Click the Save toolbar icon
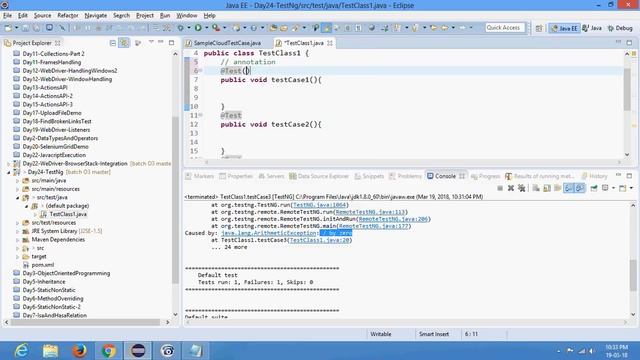Image resolution: width=640 pixels, height=360 pixels. (x=25, y=28)
